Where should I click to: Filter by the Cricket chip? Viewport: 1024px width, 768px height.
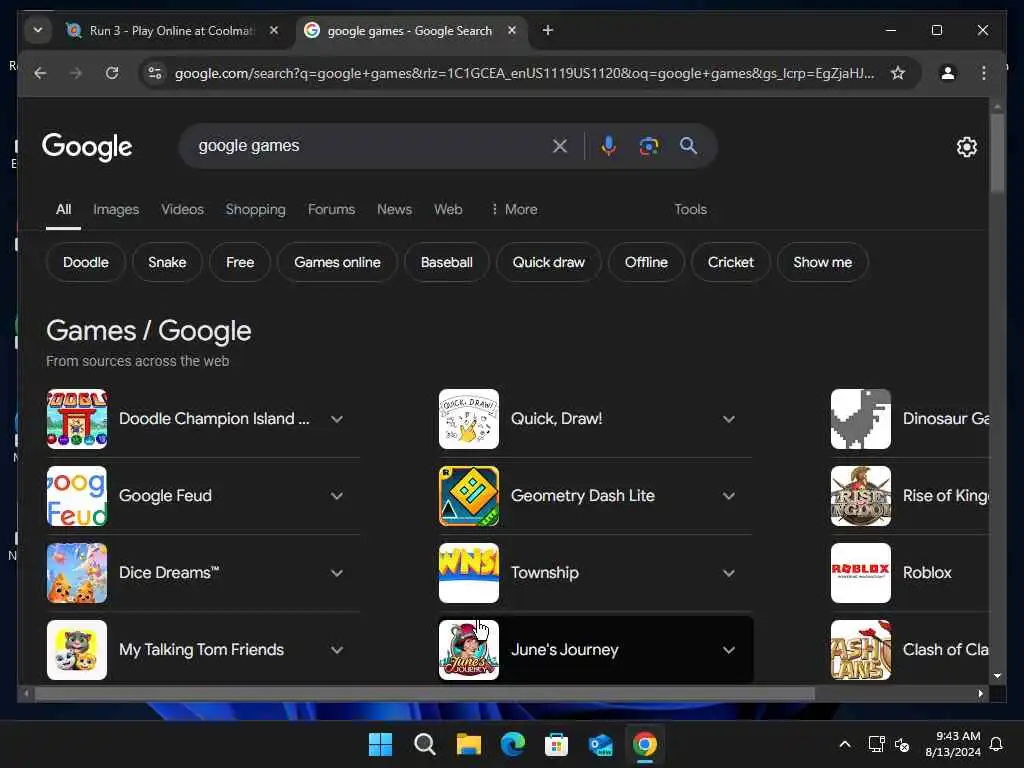[730, 263]
